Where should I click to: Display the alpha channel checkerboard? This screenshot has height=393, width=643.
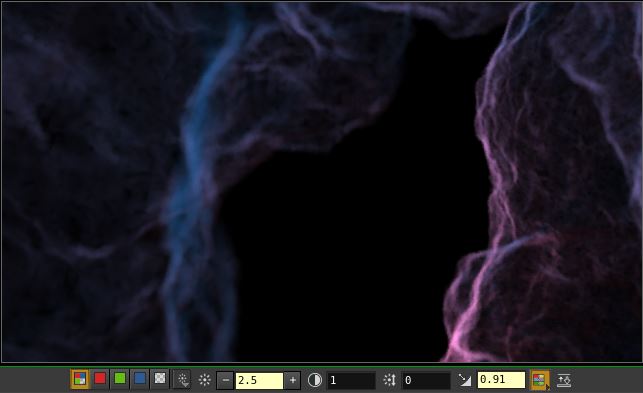point(160,379)
